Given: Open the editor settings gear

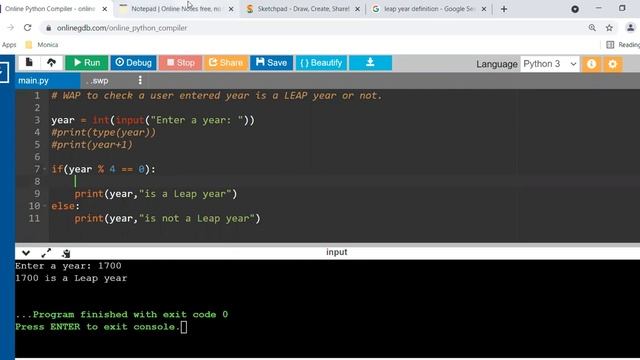Looking at the screenshot, I should coord(612,64).
